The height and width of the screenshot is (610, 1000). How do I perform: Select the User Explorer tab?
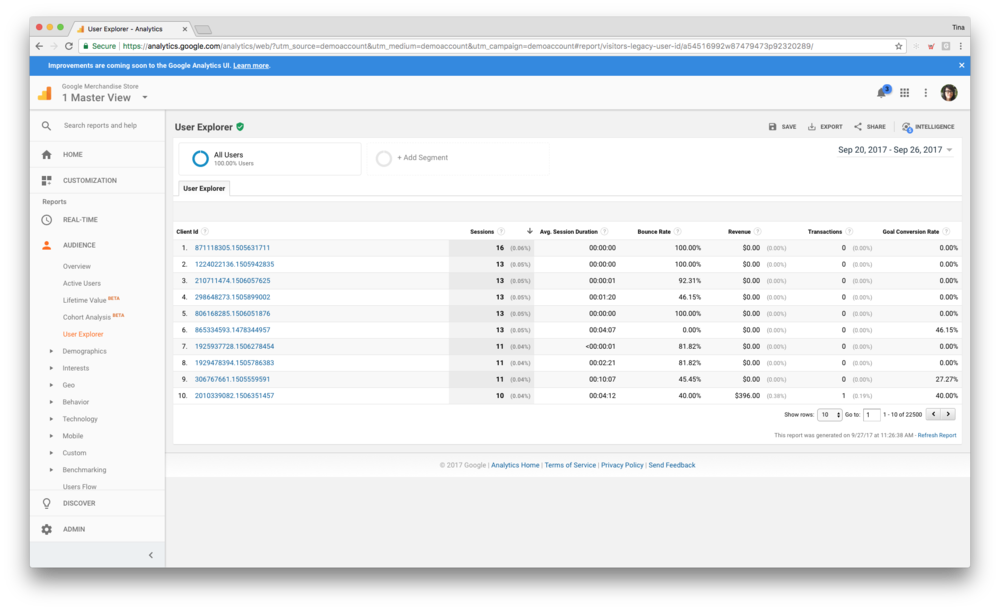click(x=204, y=188)
